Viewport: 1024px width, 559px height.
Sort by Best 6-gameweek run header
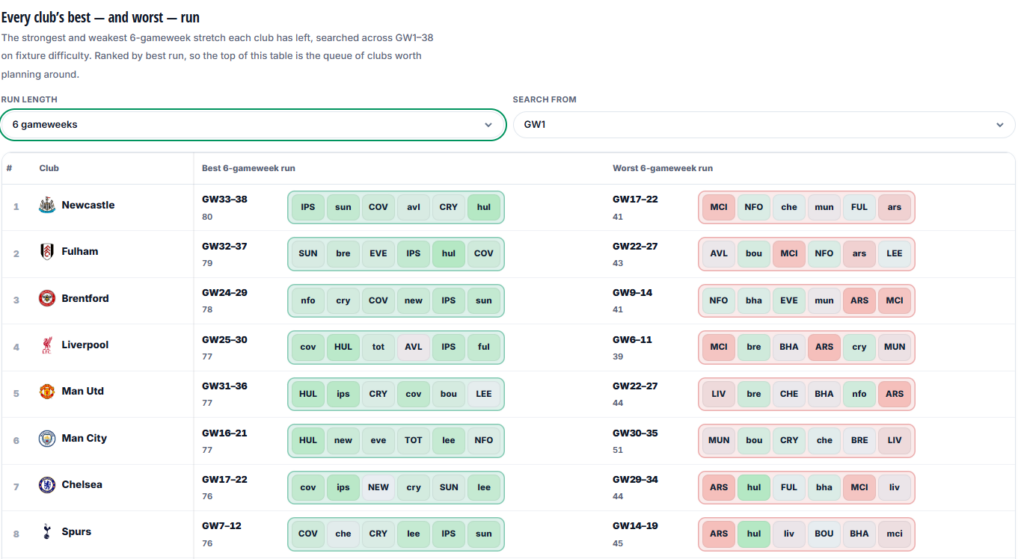coord(248,168)
